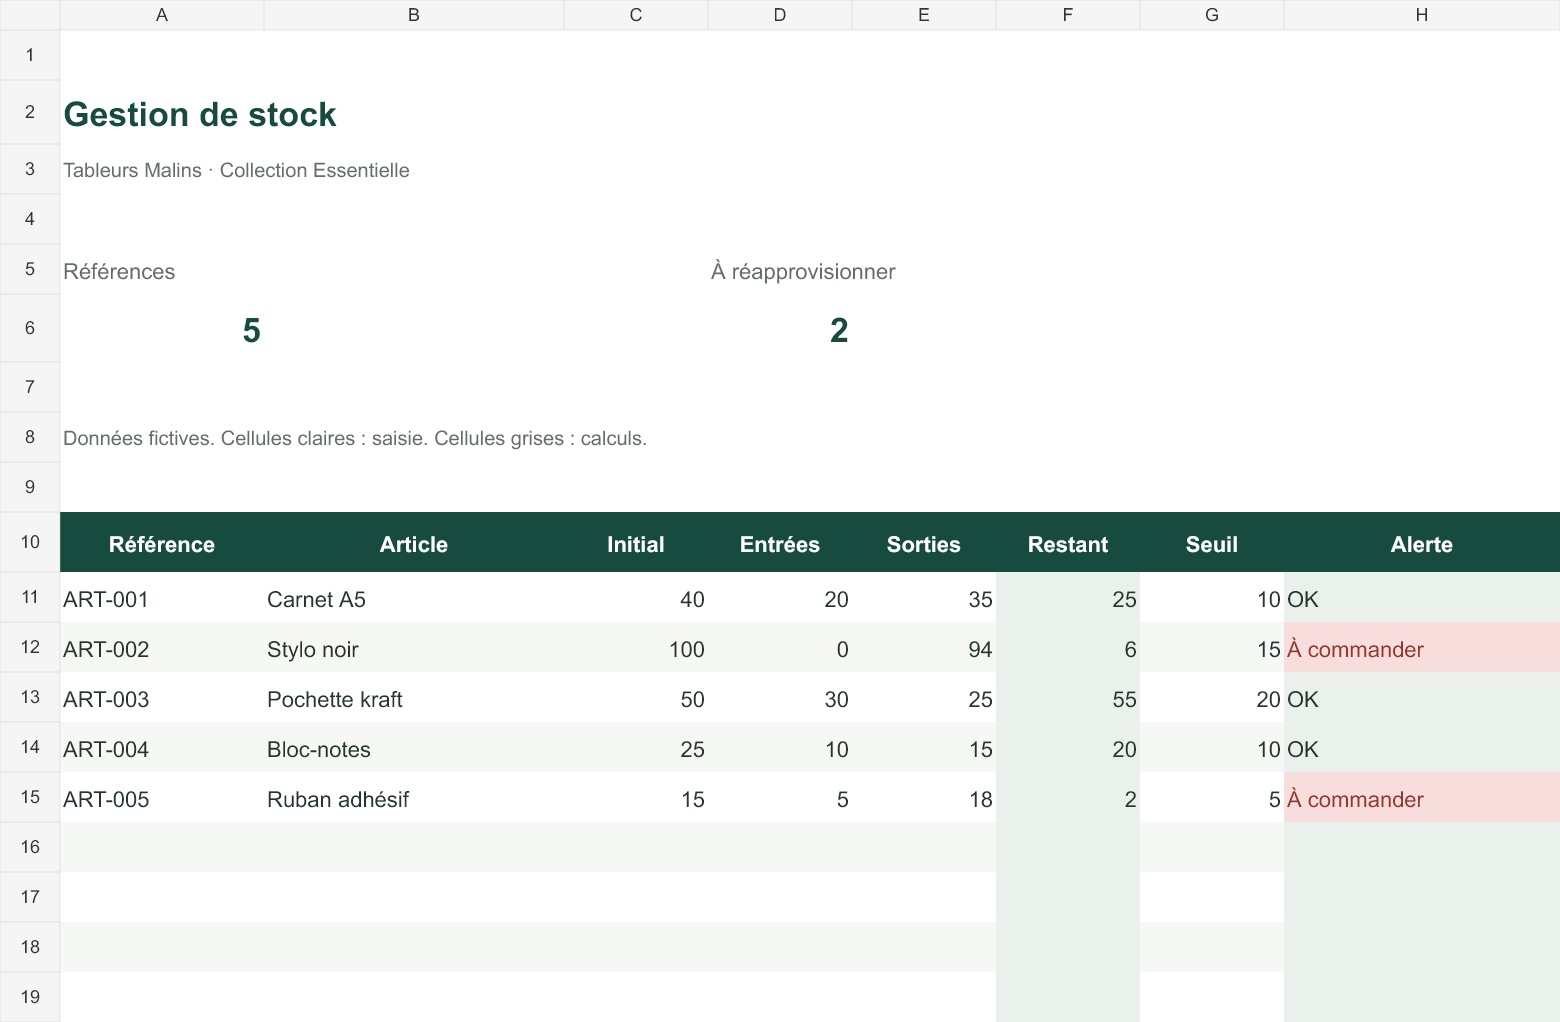Image resolution: width=1560 pixels, height=1022 pixels.
Task: Select Ruban adhésif 'À commander' alert cell
Action: click(x=1422, y=798)
